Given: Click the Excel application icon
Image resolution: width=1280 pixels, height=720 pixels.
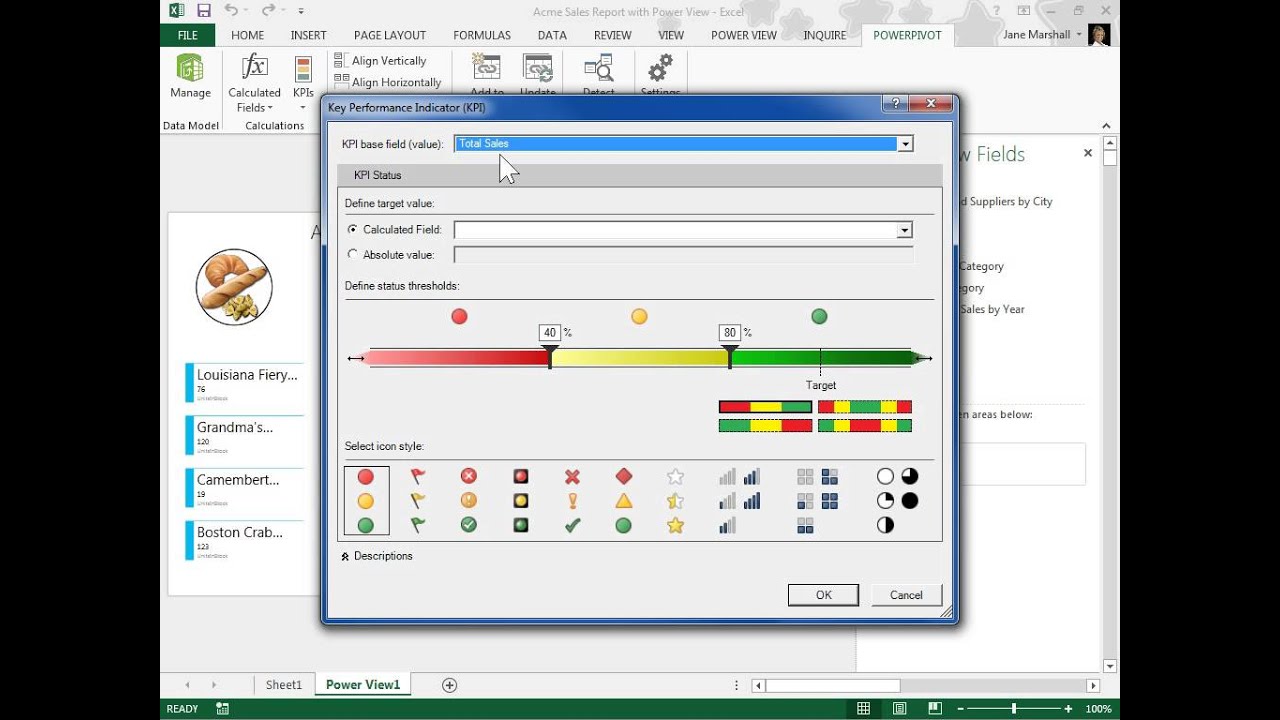Looking at the screenshot, I should click(176, 11).
